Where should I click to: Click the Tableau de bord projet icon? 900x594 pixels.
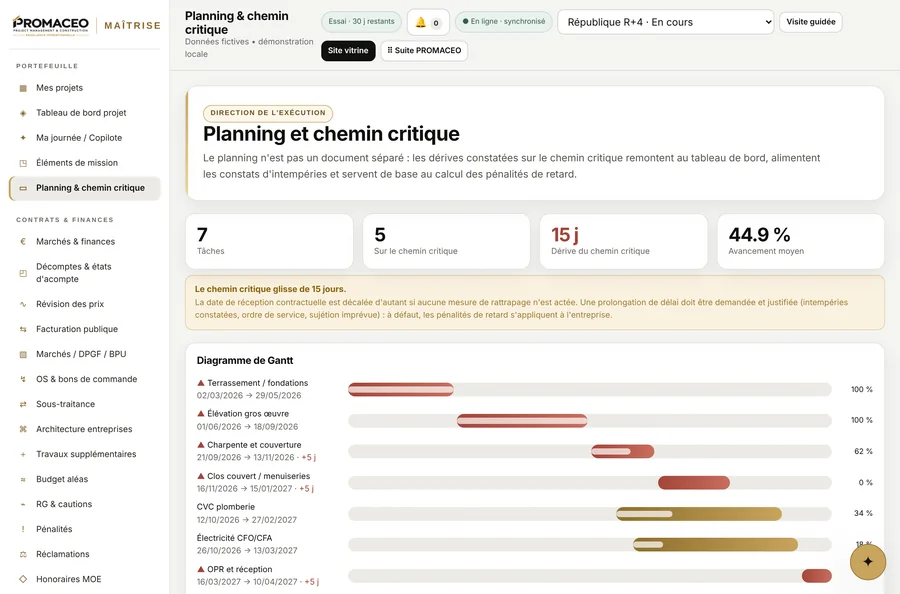pos(23,113)
